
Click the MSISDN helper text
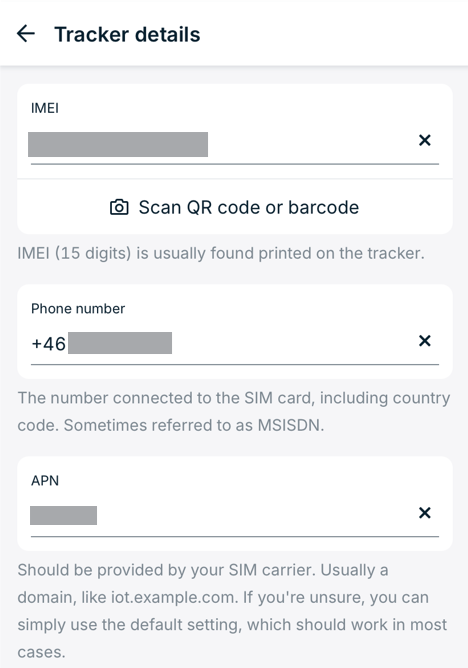click(233, 412)
